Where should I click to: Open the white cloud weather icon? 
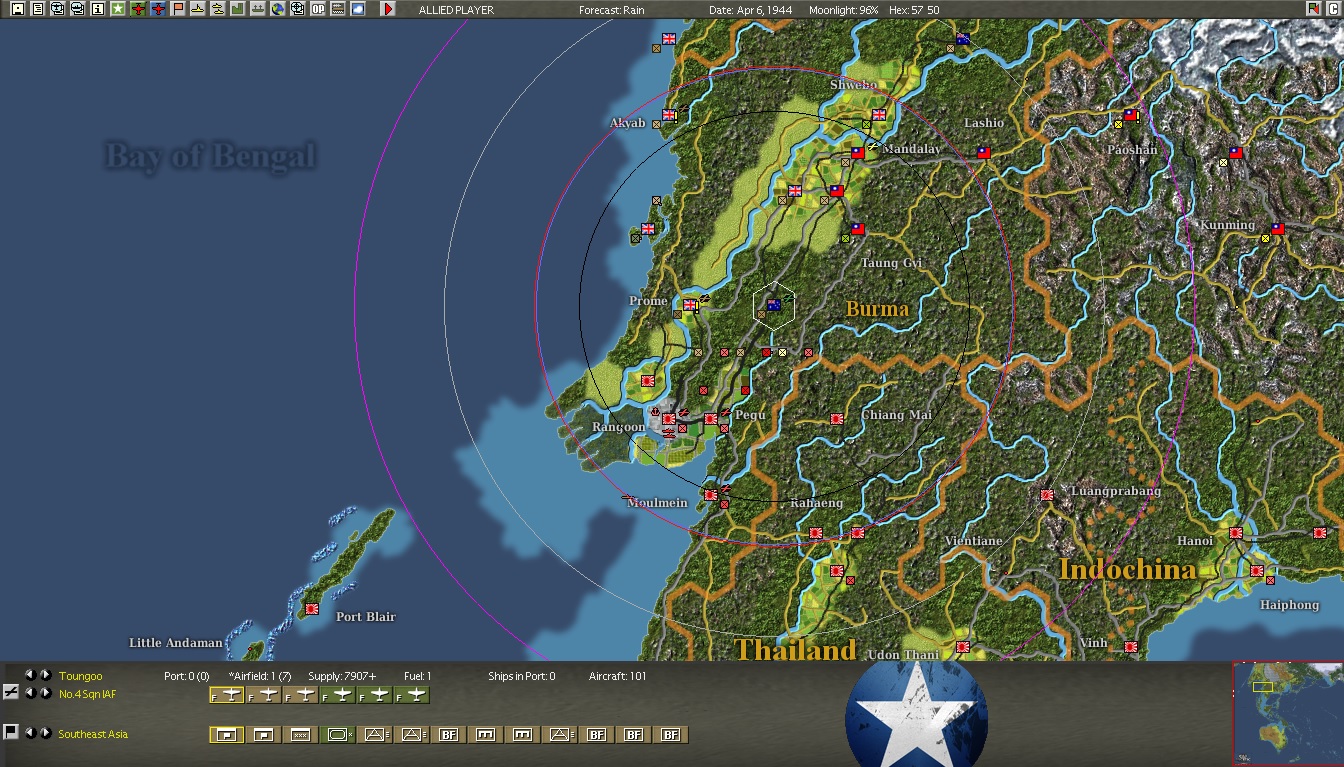coord(358,9)
